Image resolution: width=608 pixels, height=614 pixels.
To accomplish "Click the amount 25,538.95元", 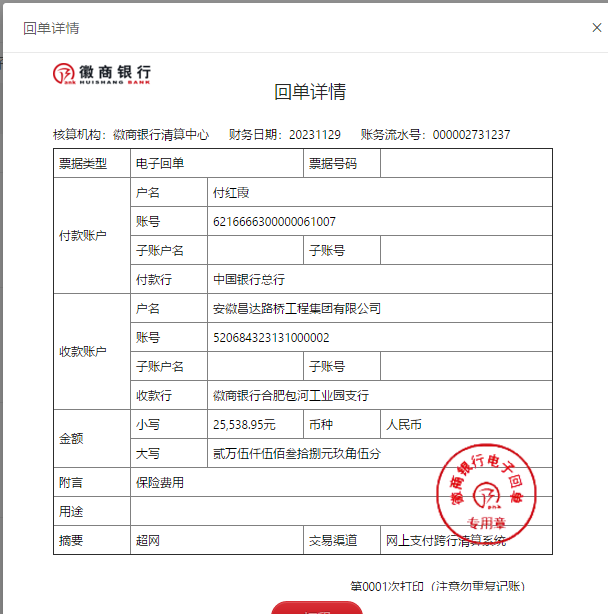I will point(244,425).
